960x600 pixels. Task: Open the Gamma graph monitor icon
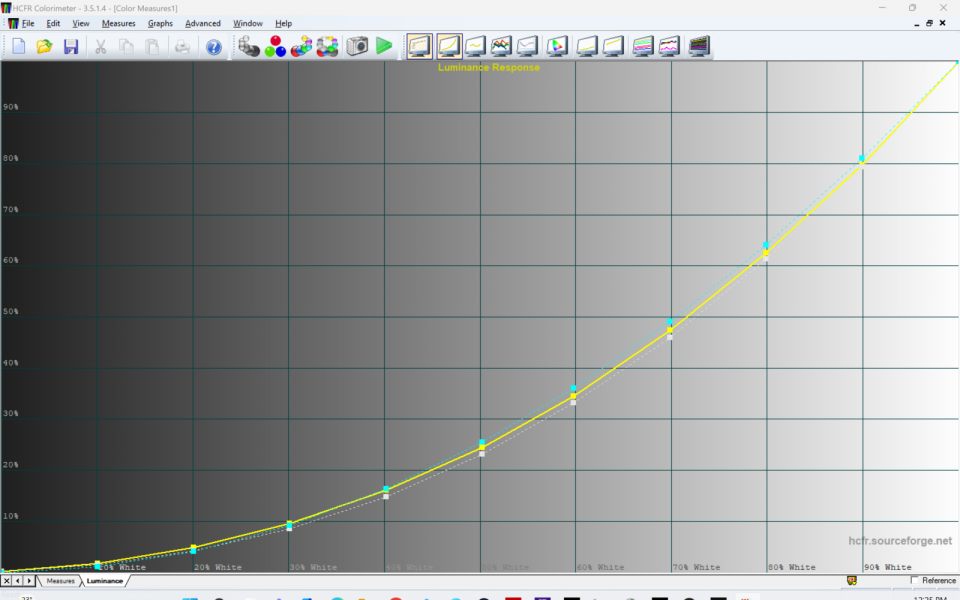point(475,47)
